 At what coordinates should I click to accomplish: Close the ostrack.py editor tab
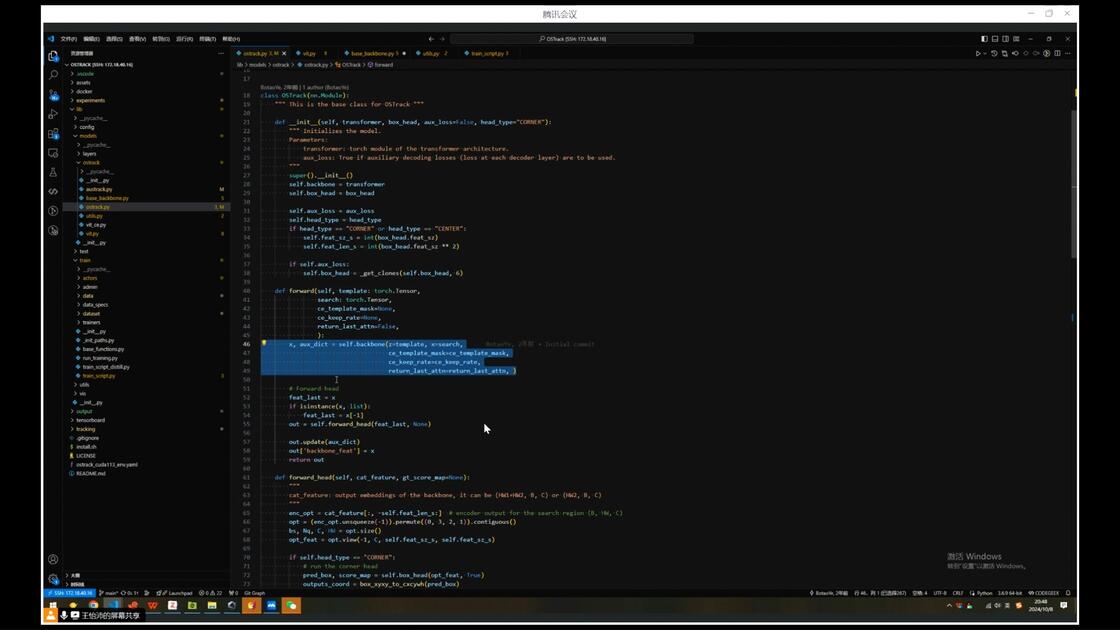tap(284, 54)
